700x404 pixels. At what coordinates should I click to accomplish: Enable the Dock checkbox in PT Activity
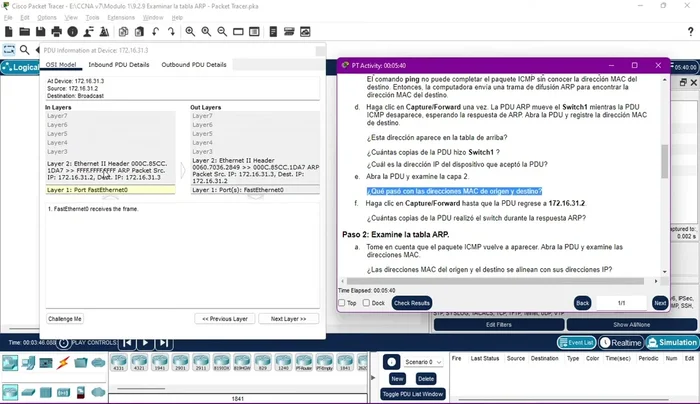coord(366,303)
